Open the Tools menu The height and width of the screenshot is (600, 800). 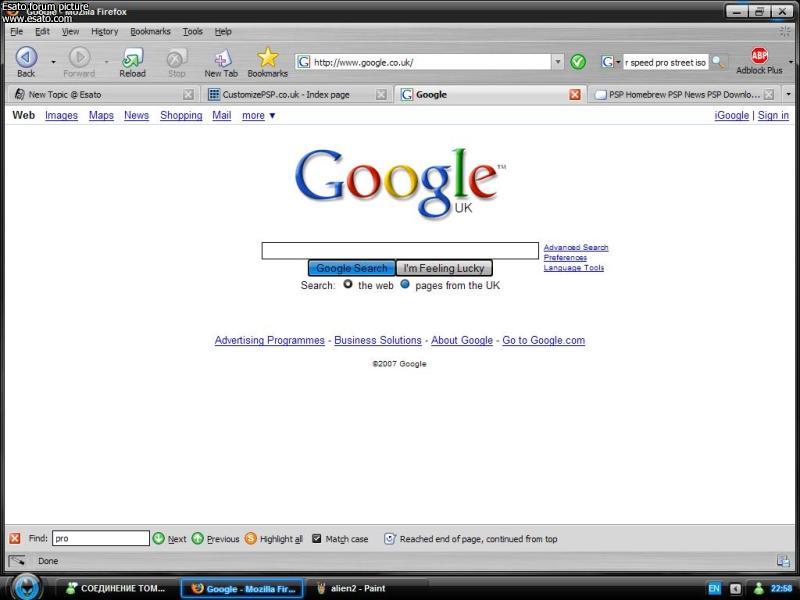[192, 32]
